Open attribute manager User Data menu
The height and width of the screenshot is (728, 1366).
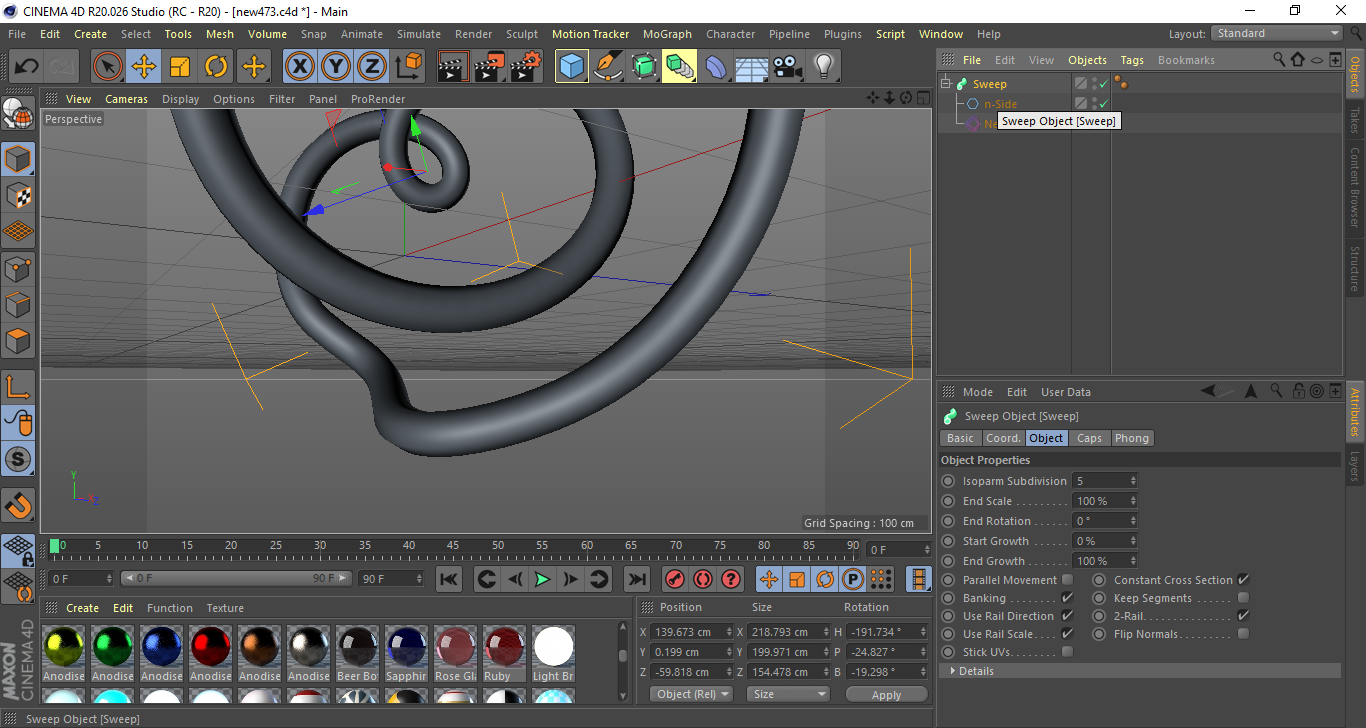pyautogui.click(x=1066, y=392)
